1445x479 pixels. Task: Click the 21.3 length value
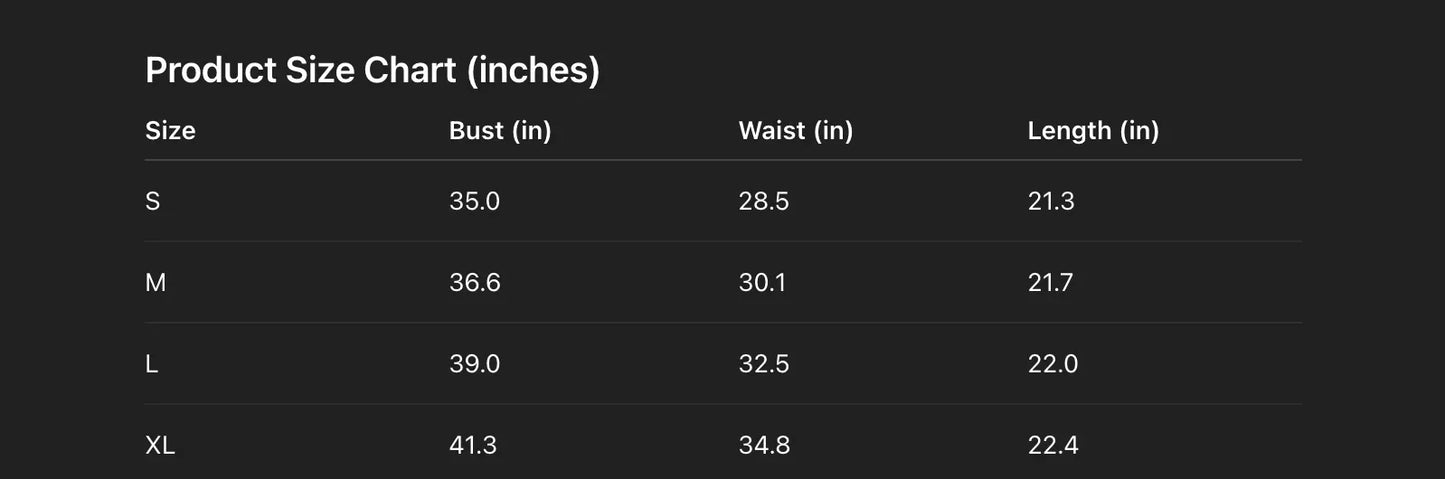click(x=1051, y=202)
